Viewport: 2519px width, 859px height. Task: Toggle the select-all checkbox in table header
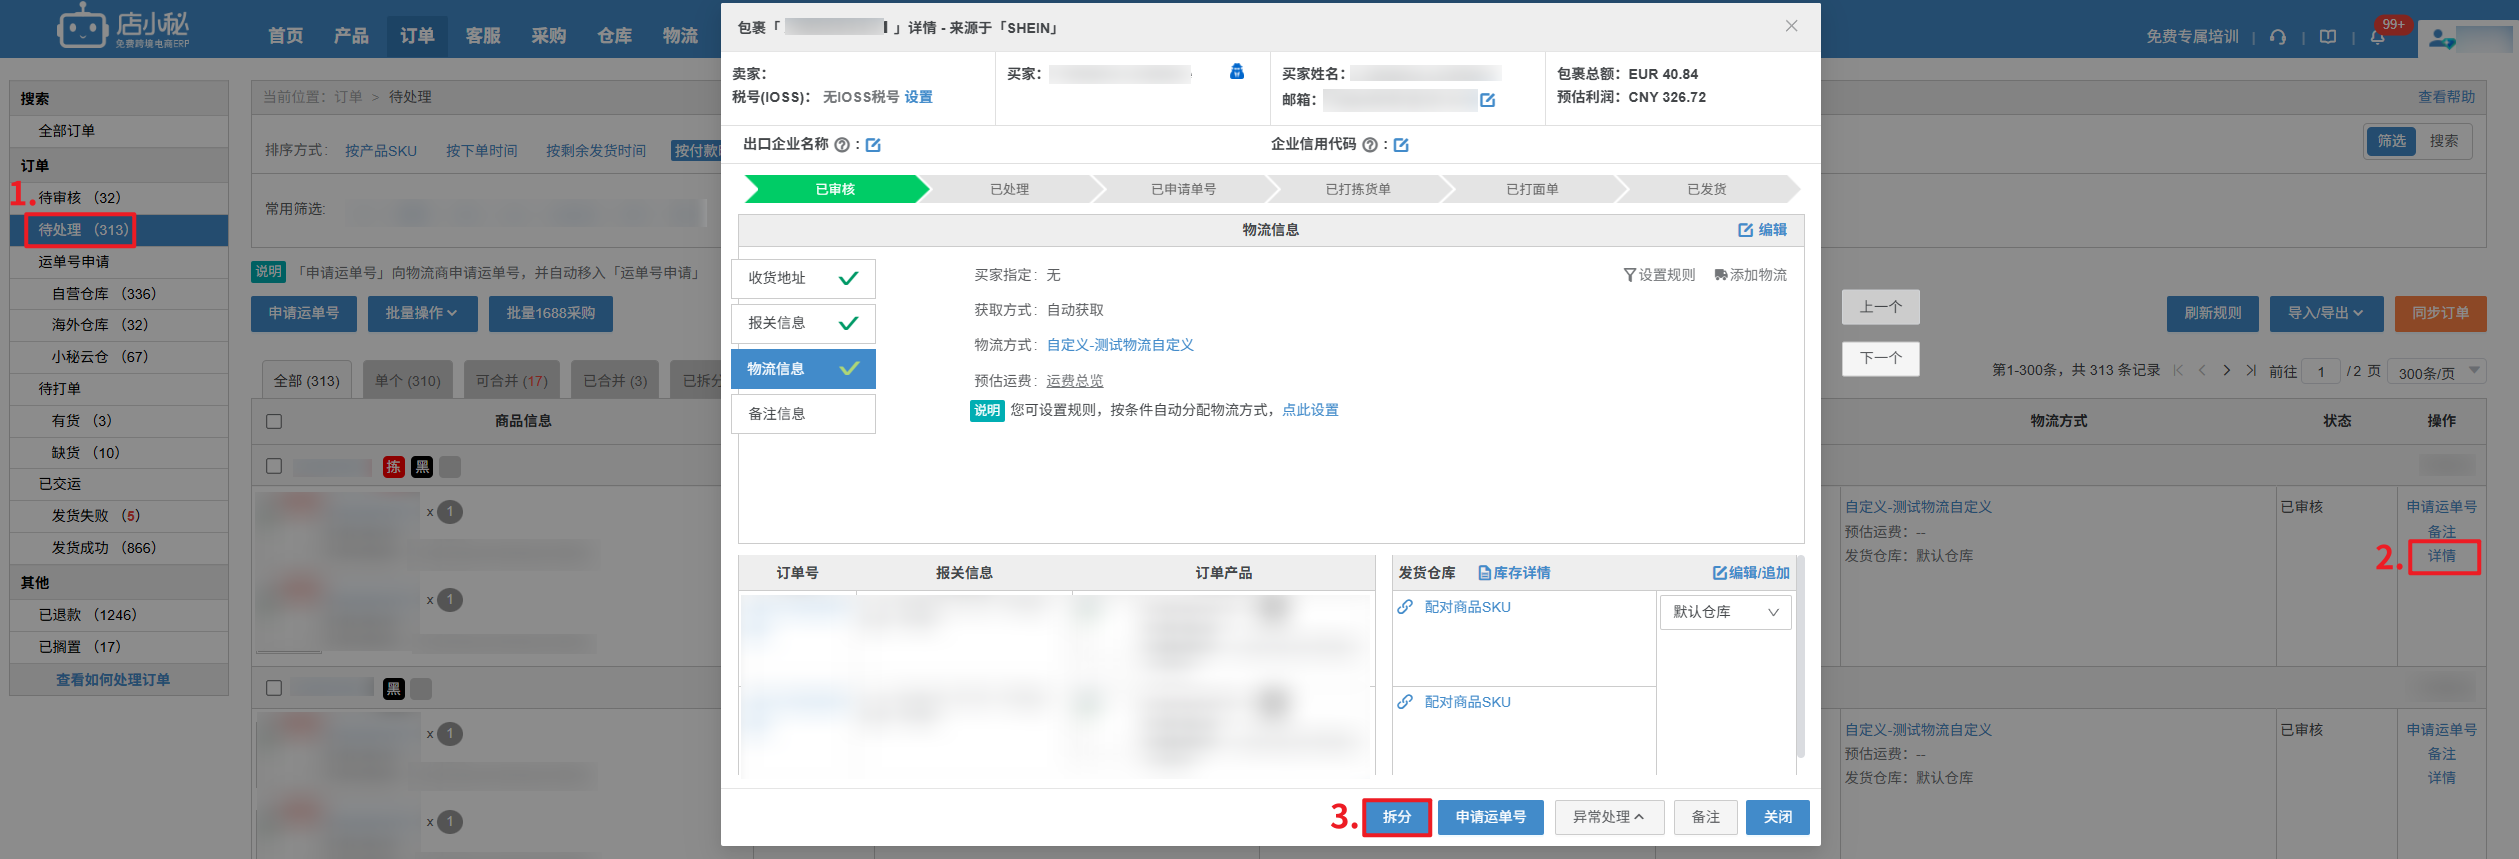click(x=274, y=421)
